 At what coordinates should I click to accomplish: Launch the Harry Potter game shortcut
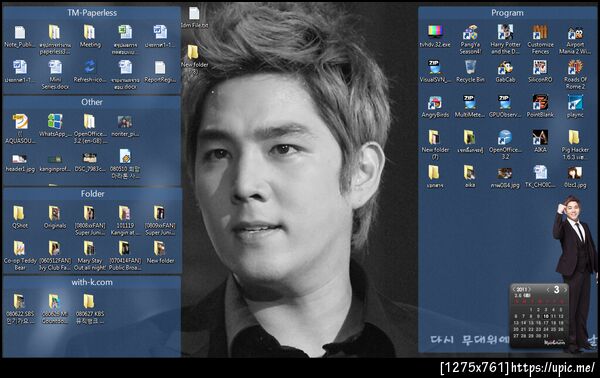[505, 39]
